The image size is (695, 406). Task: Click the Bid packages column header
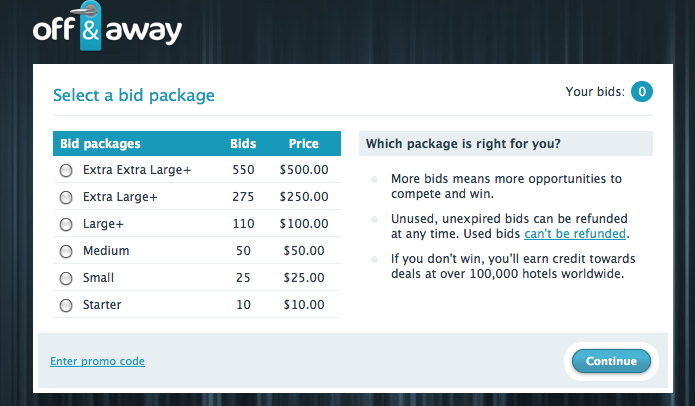100,144
